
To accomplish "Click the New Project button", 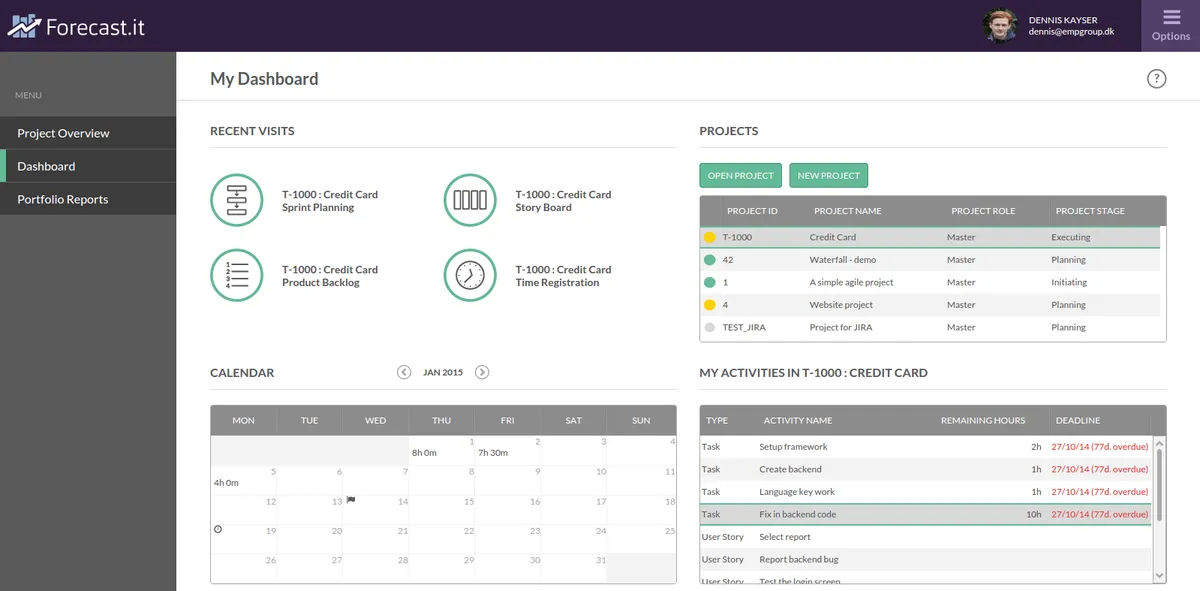I will (x=828, y=175).
